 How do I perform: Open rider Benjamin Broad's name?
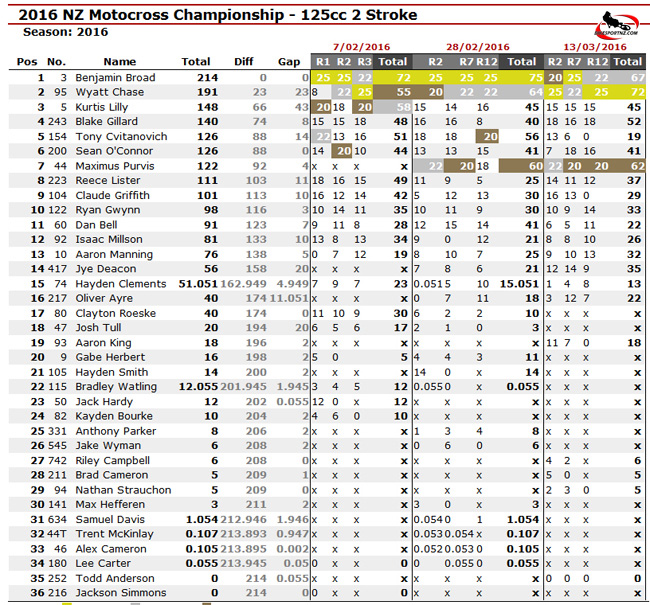[x=115, y=77]
